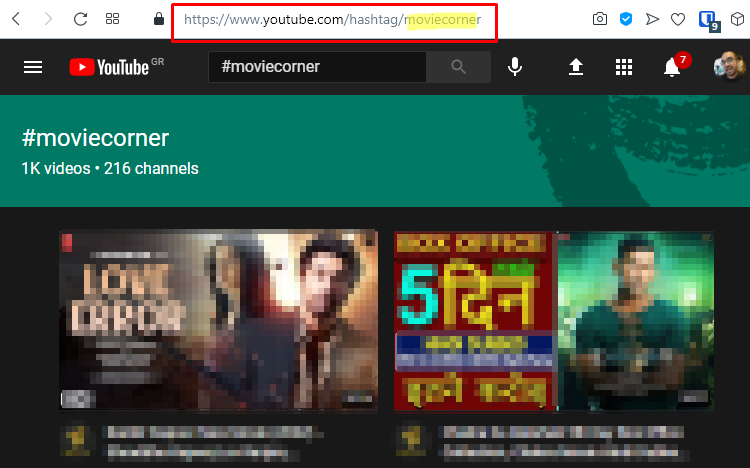Go back with the browser back arrow
The image size is (750, 468).
(x=16, y=19)
